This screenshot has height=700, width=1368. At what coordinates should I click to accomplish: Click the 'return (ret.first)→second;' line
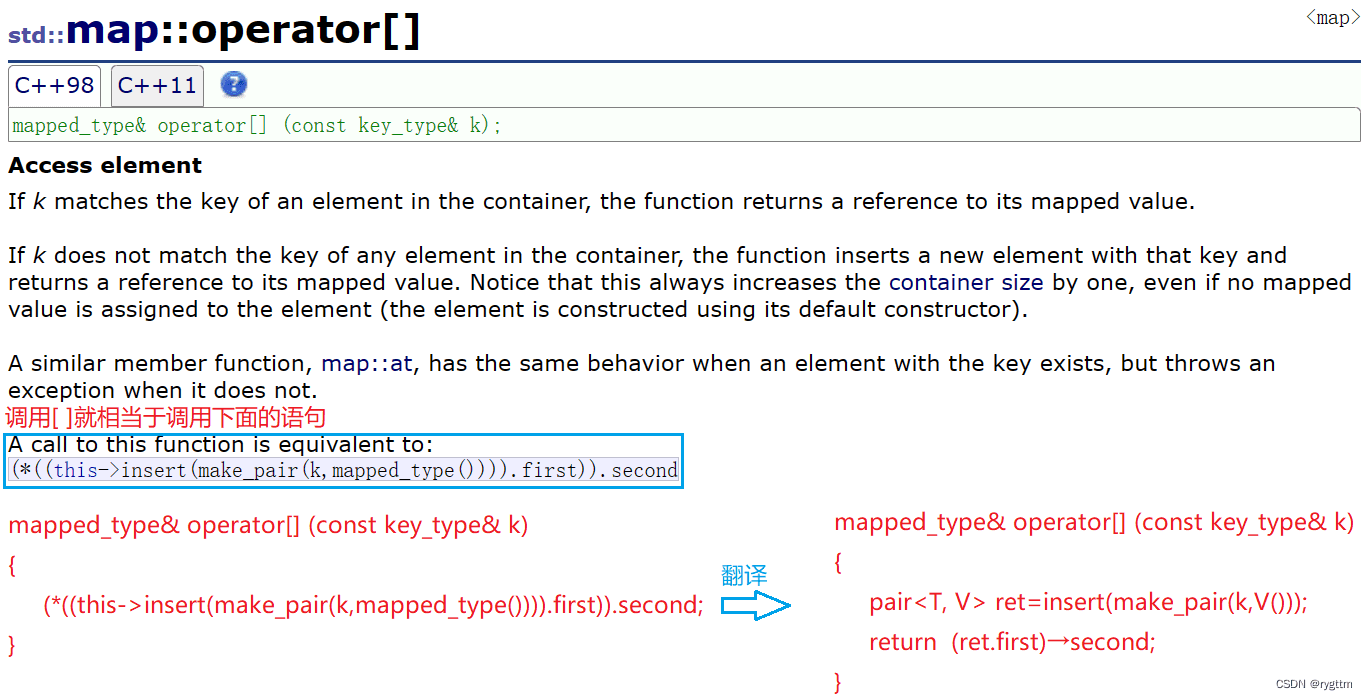(1012, 642)
